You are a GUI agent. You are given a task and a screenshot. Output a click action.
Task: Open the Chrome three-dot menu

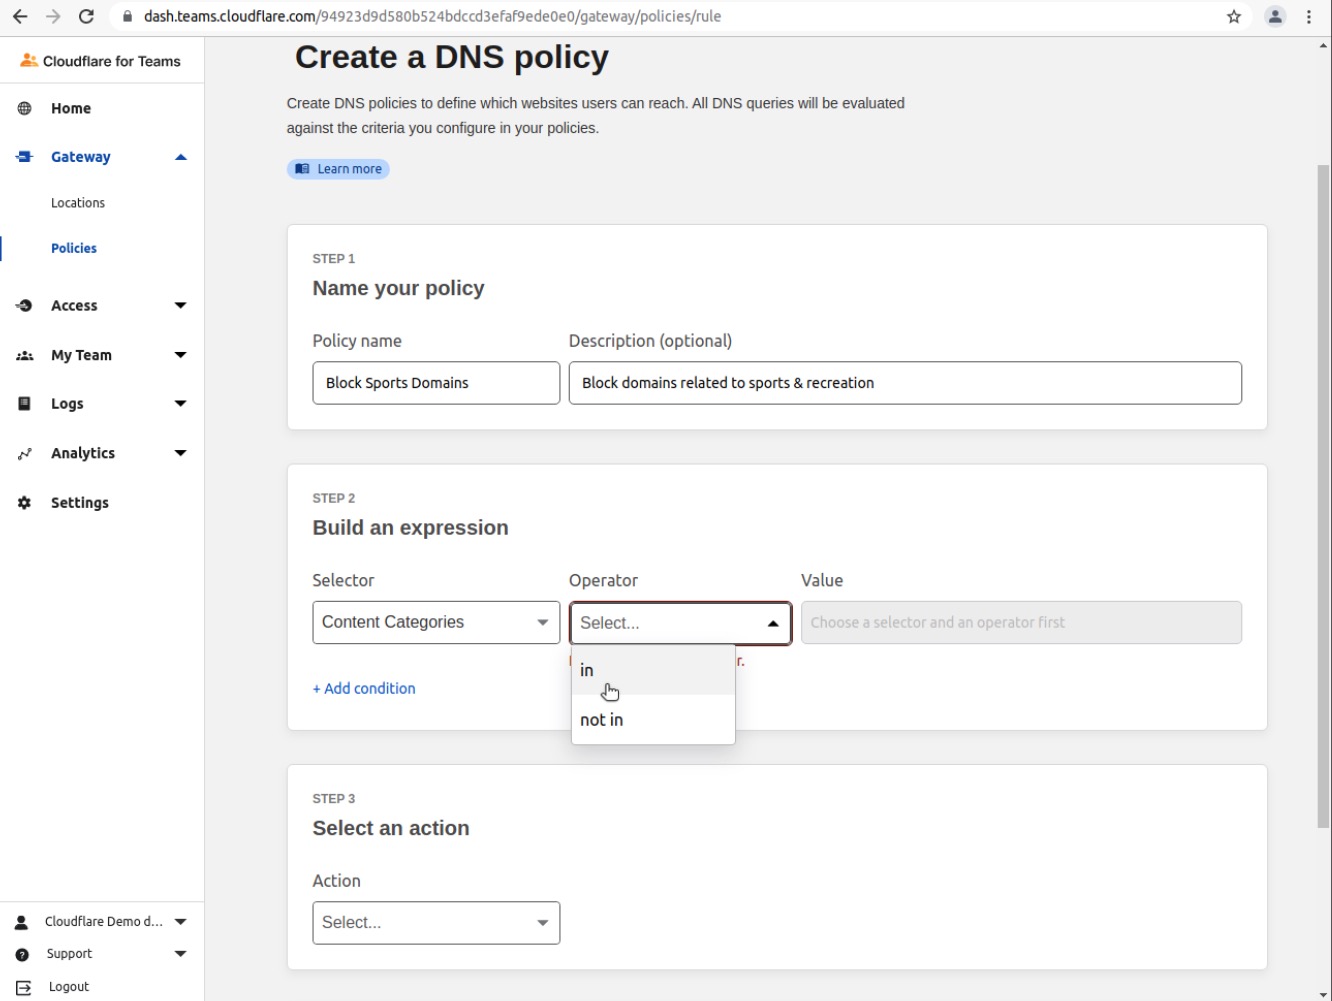[1309, 16]
